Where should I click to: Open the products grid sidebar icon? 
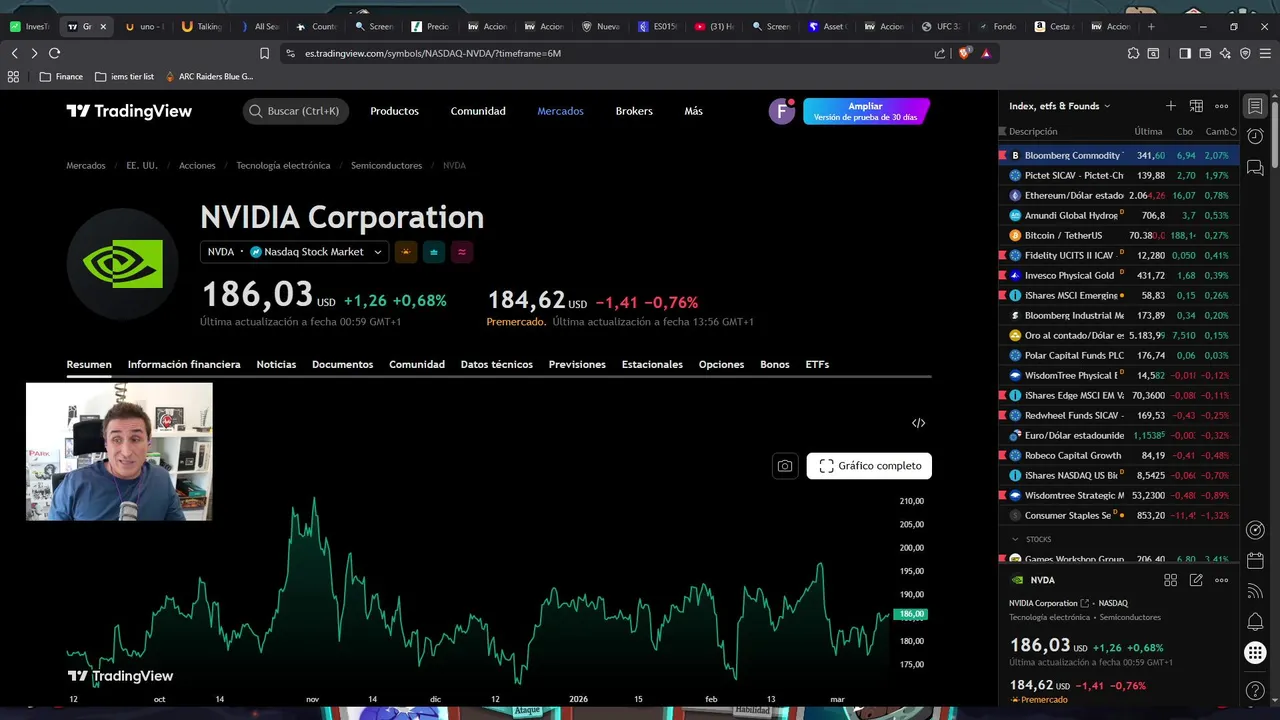click(x=1255, y=653)
